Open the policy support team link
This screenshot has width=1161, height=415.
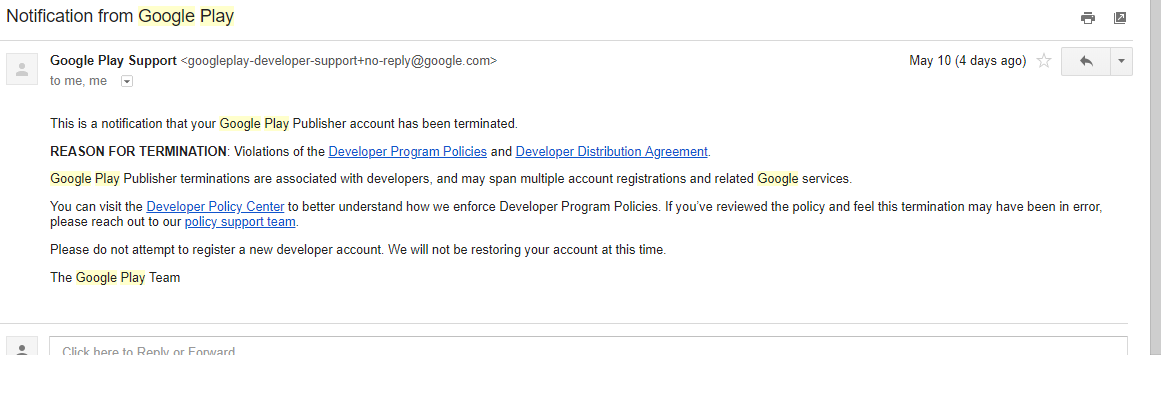click(240, 222)
